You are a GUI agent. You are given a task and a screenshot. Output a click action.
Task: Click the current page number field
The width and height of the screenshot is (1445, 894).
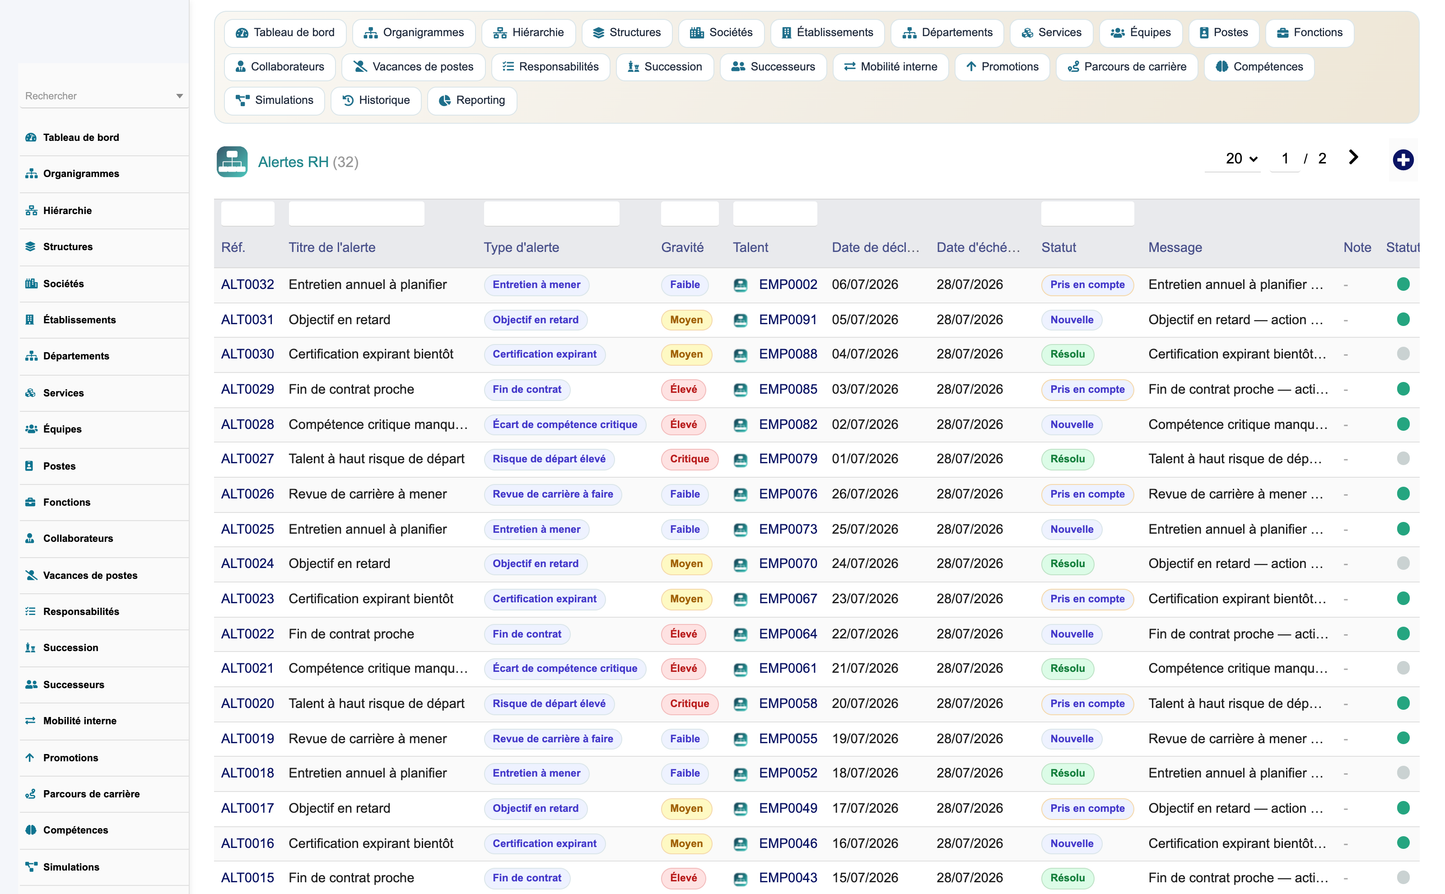(x=1285, y=159)
